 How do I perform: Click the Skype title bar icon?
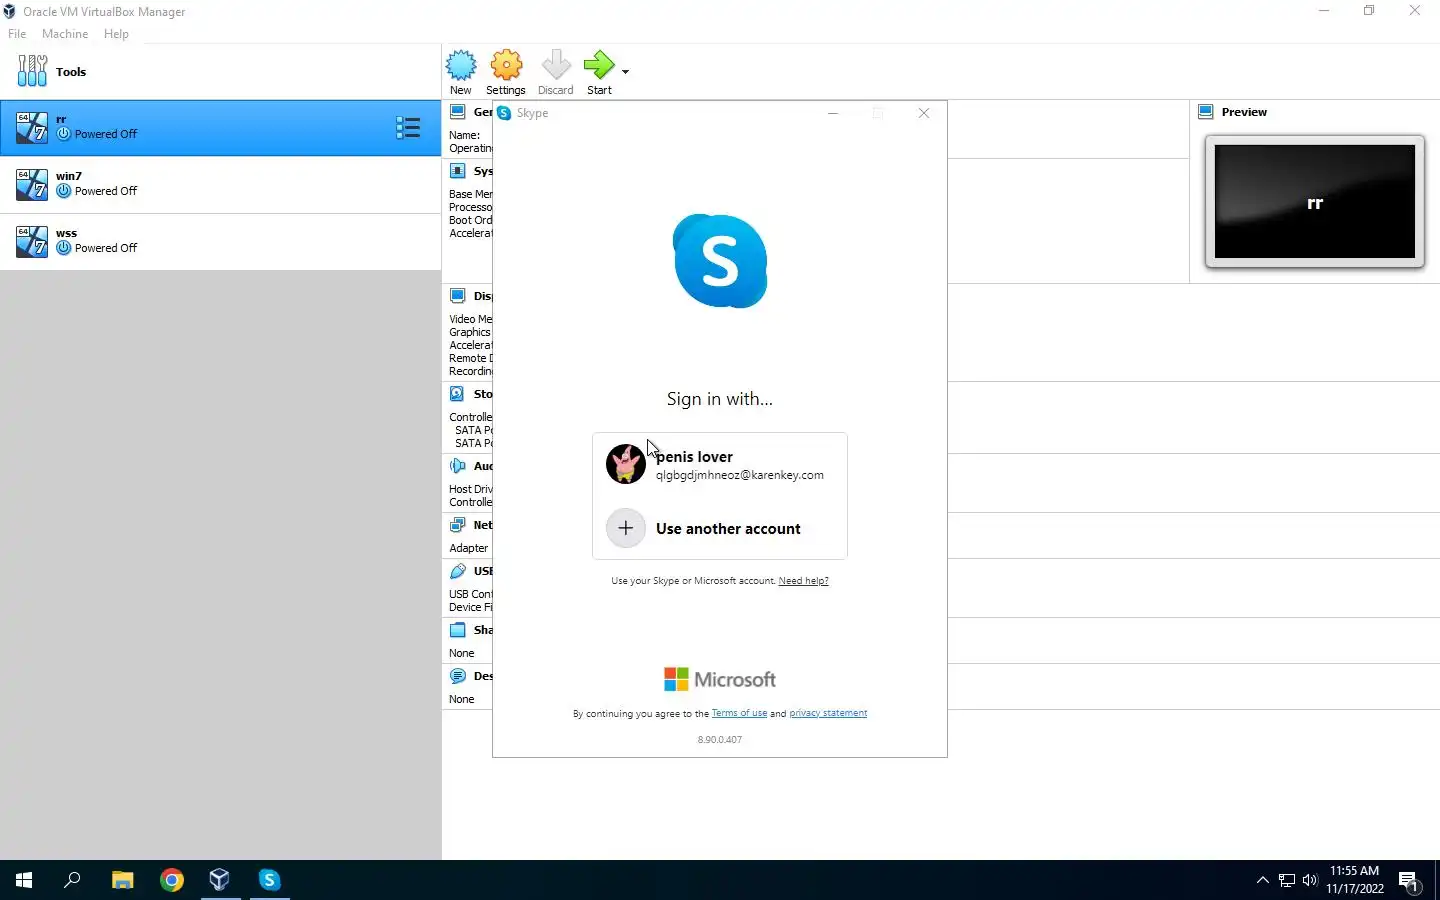pyautogui.click(x=505, y=113)
